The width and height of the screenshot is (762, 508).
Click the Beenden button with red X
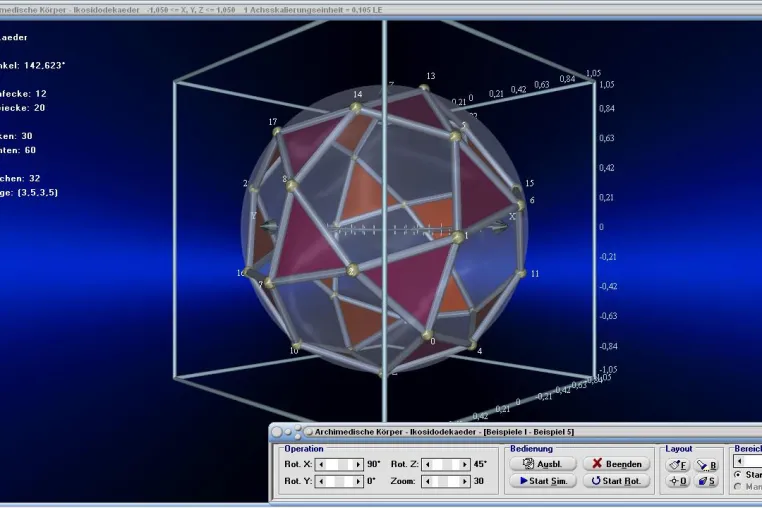point(617,464)
